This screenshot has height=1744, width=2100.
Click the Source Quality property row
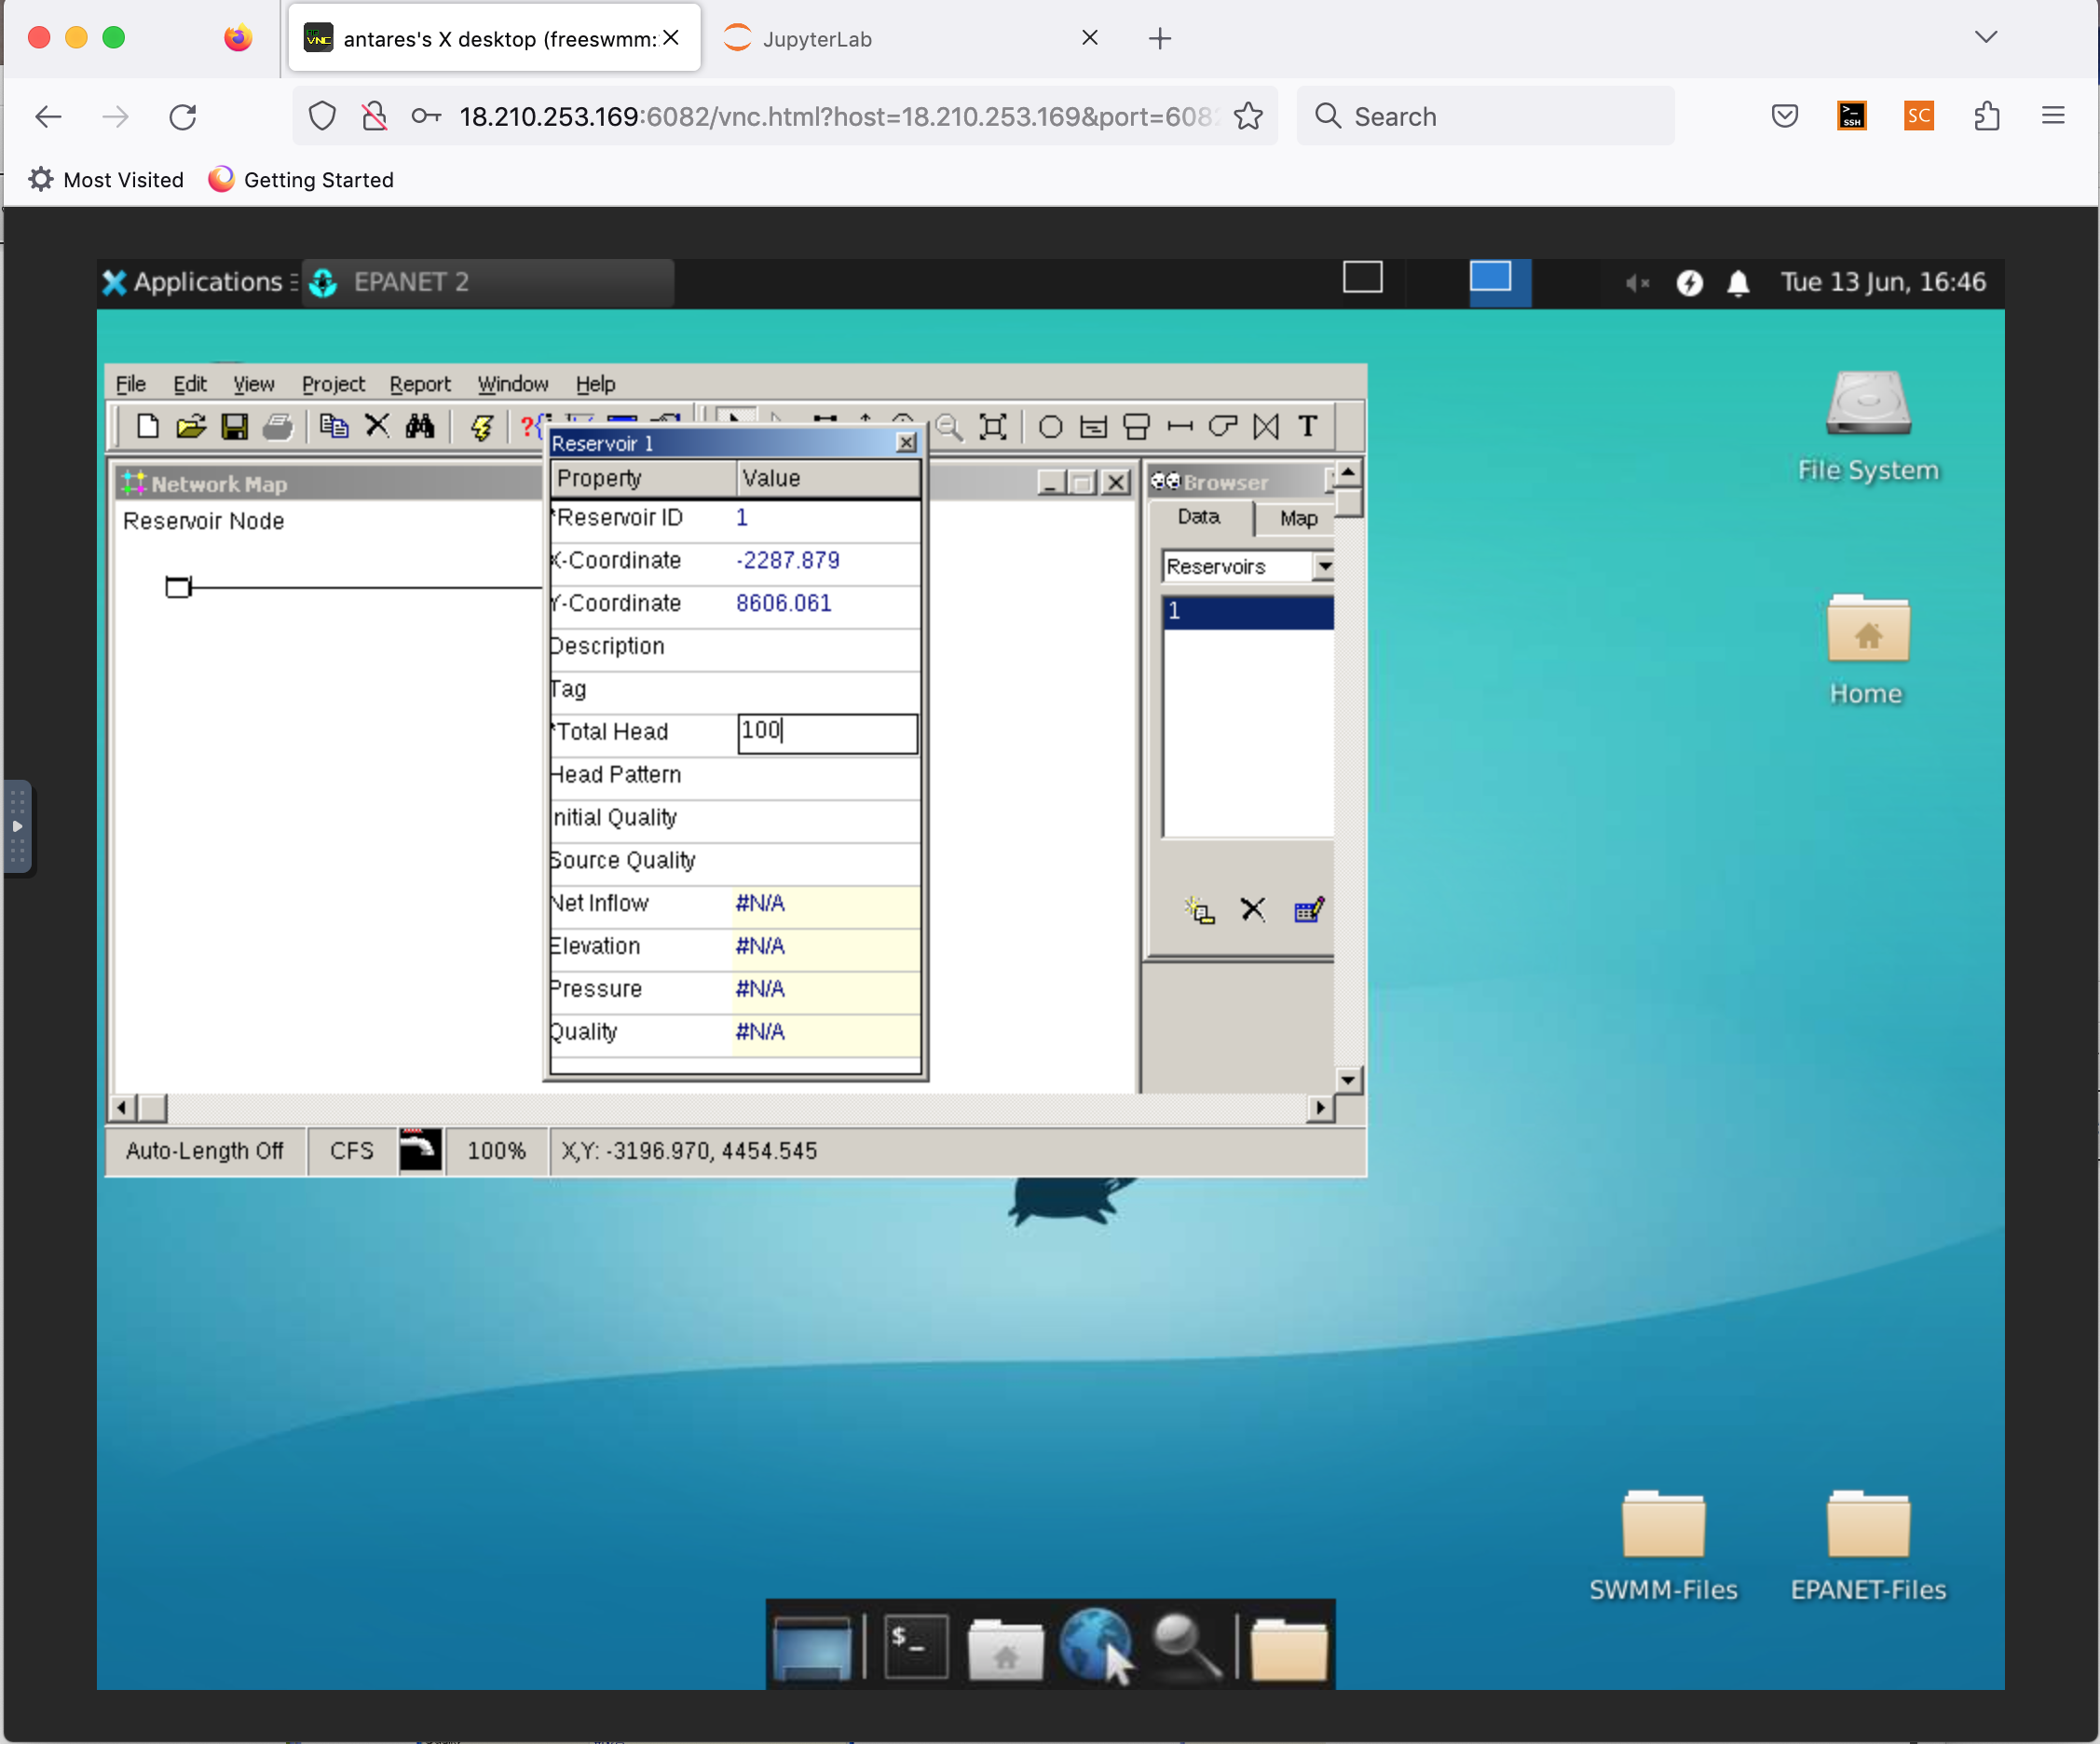735,861
